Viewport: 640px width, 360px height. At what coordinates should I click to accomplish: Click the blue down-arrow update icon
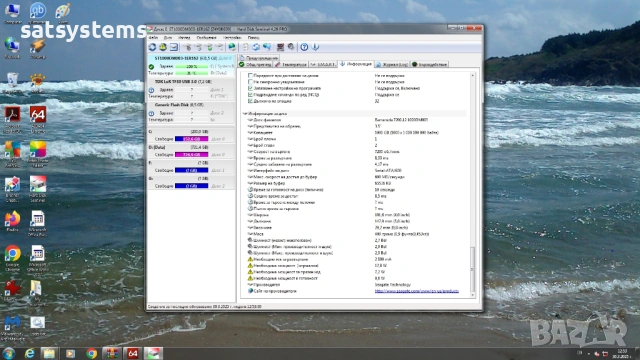(x=316, y=47)
